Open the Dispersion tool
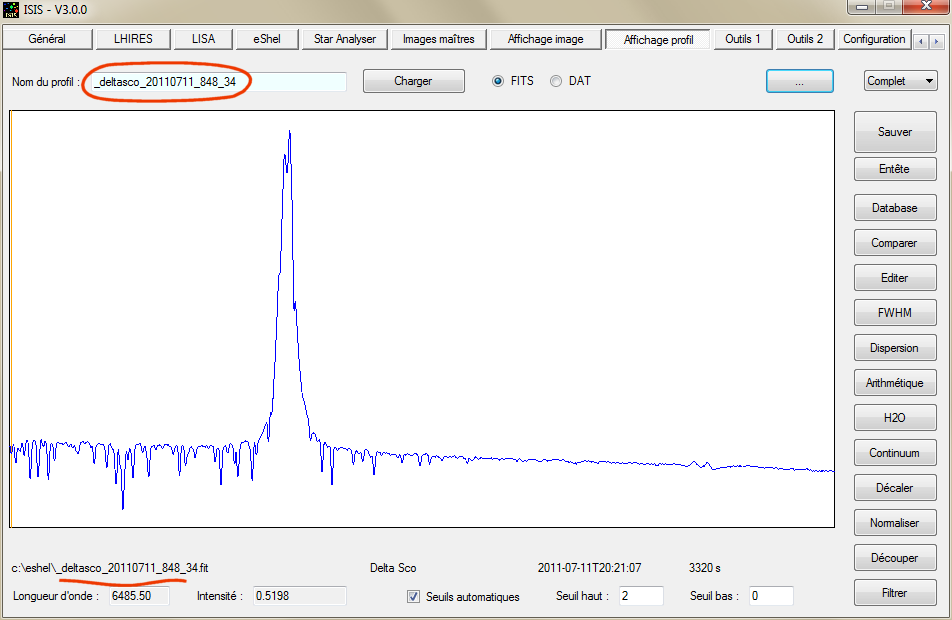 (894, 347)
